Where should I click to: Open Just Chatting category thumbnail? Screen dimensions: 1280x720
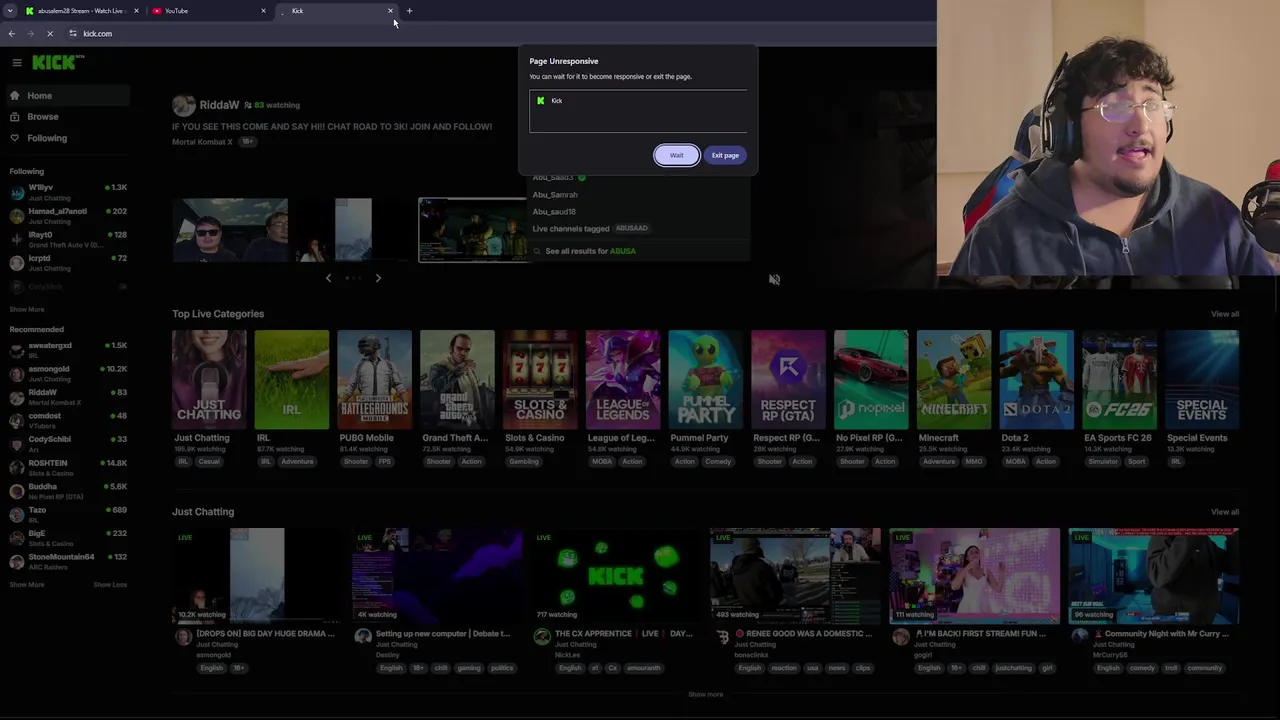pyautogui.click(x=209, y=380)
